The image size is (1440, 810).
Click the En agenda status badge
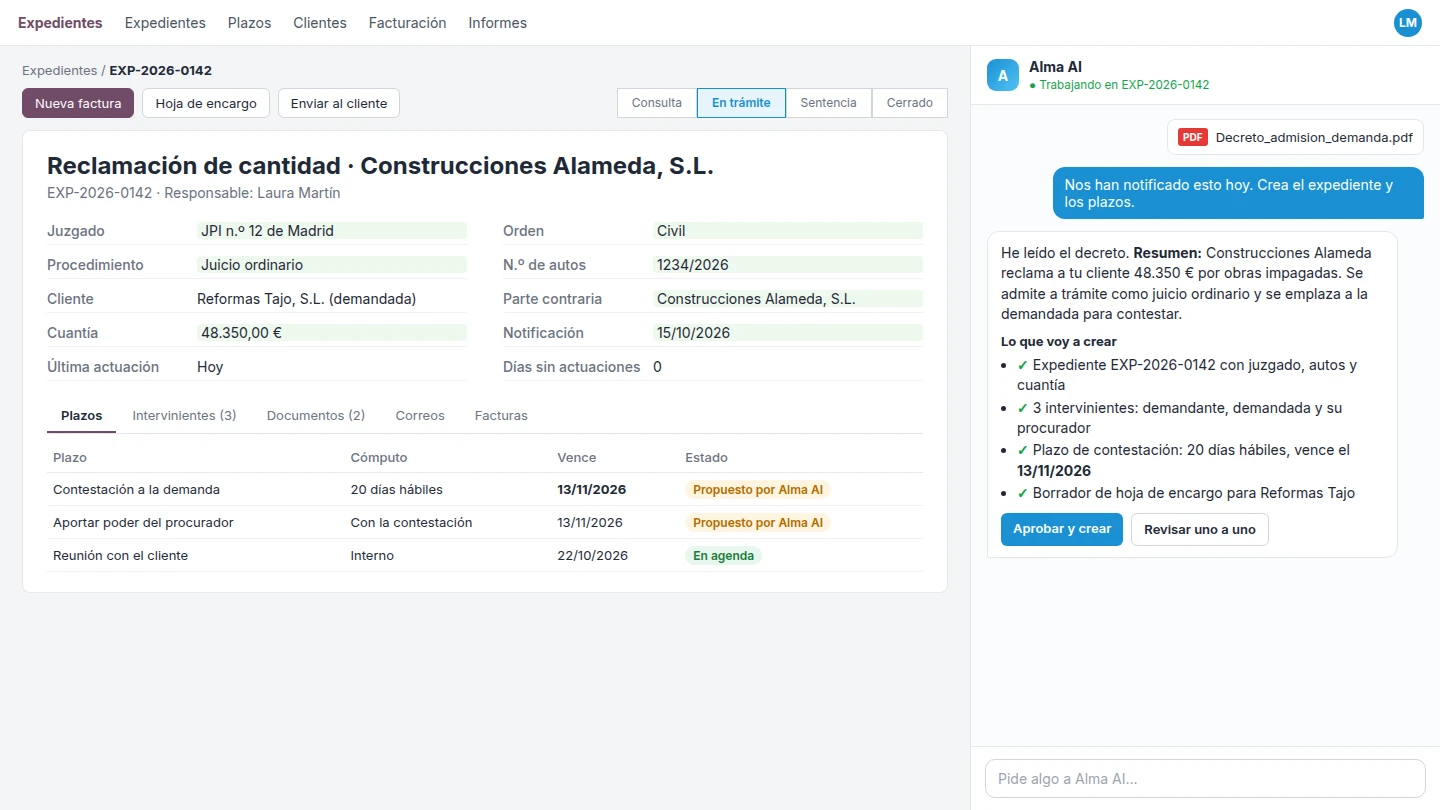[723, 556]
